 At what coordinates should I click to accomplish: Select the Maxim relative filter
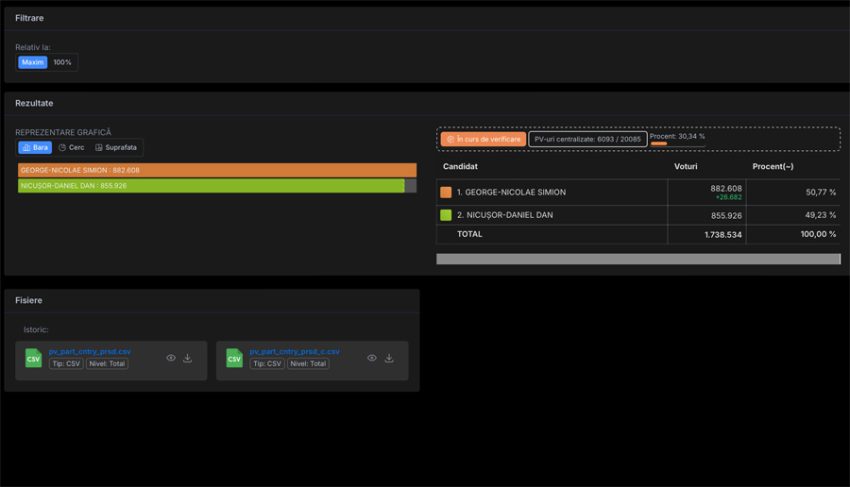click(33, 62)
